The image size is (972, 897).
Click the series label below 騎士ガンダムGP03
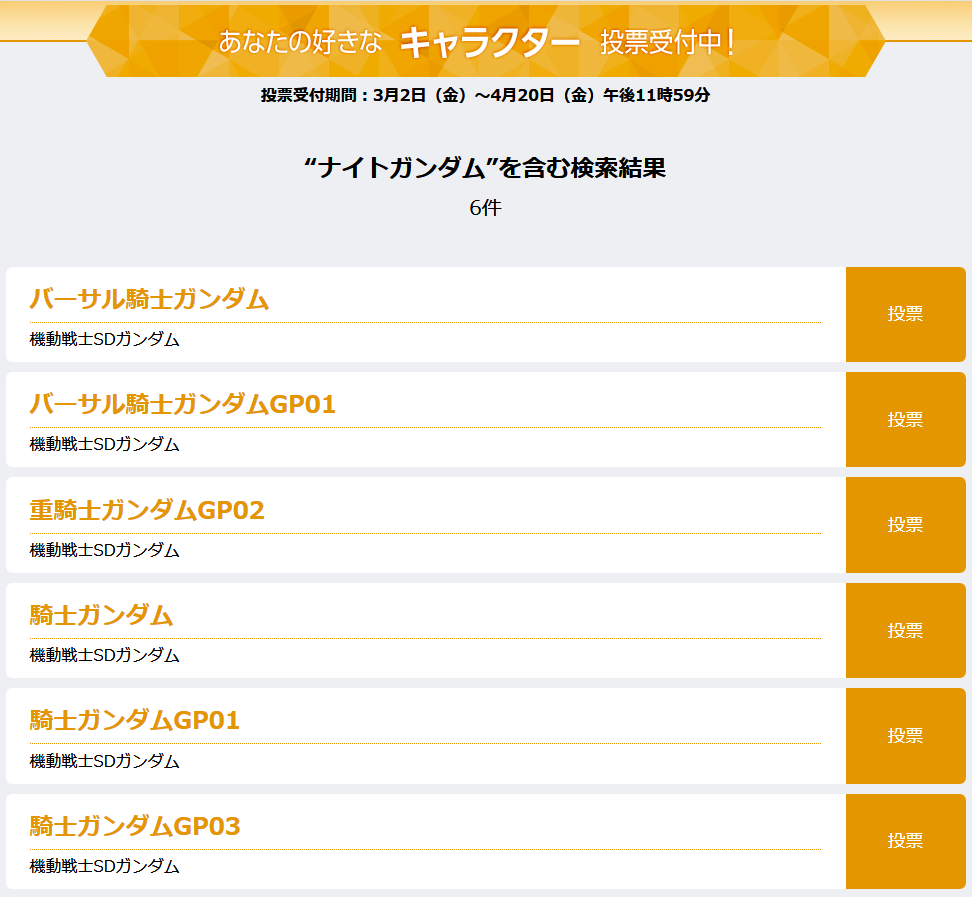point(105,866)
